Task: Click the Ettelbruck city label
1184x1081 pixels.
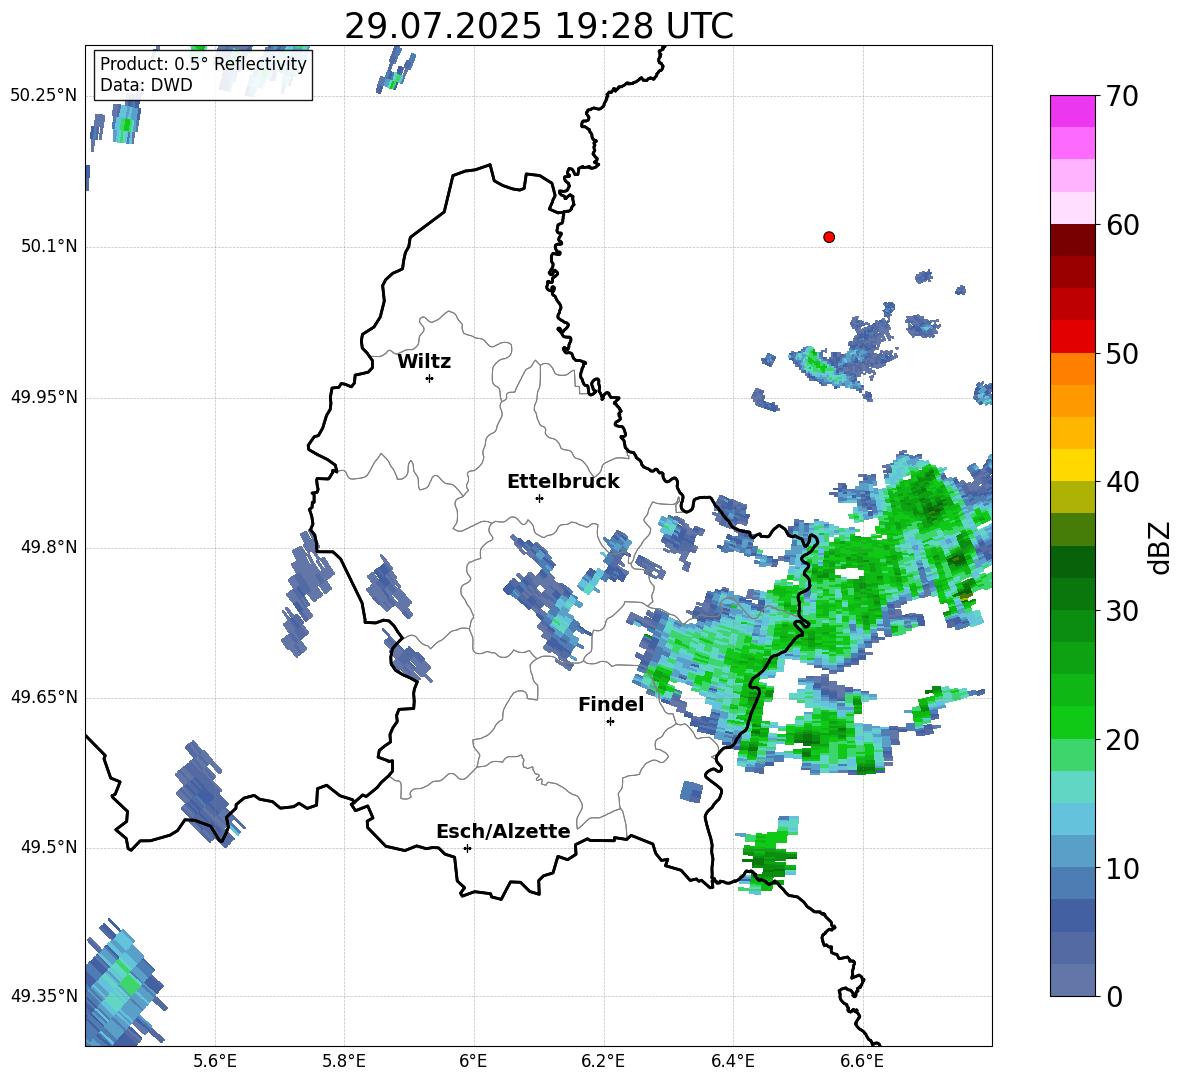Action: 563,482
